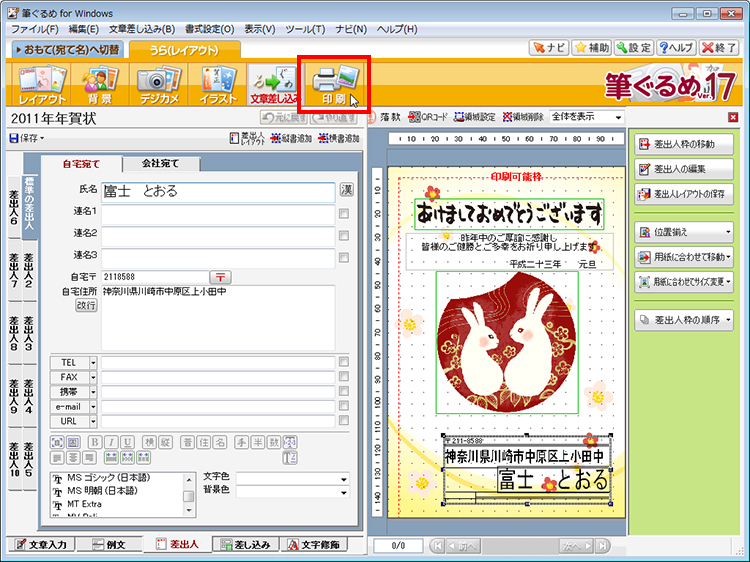This screenshot has width=750, height=562.
Task: Open the 文章差し込み text insert tool
Action: point(274,85)
